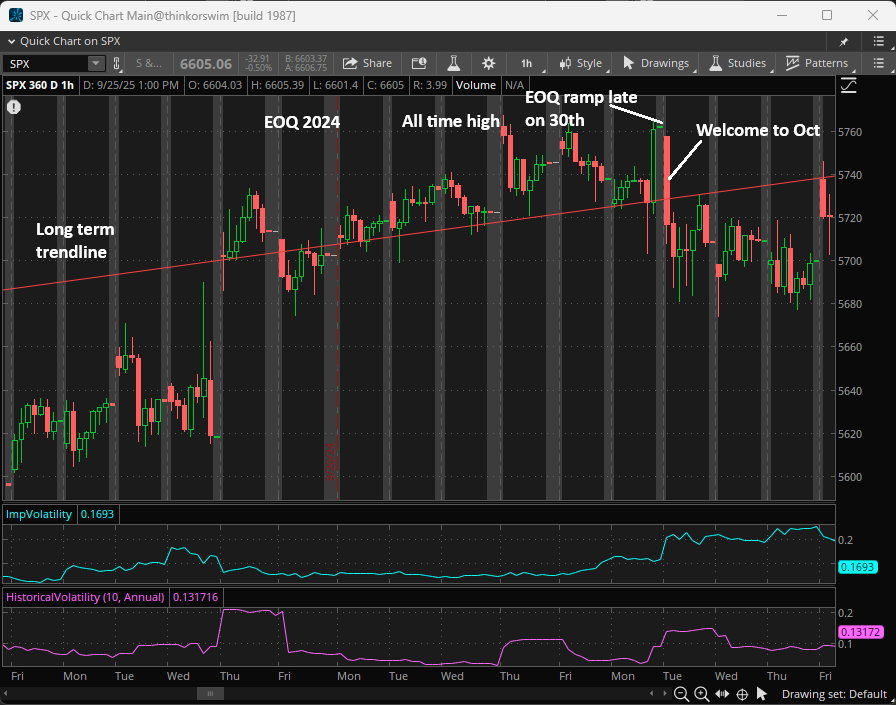
Task: Click the expand time axis arrows icon
Action: coord(722,694)
